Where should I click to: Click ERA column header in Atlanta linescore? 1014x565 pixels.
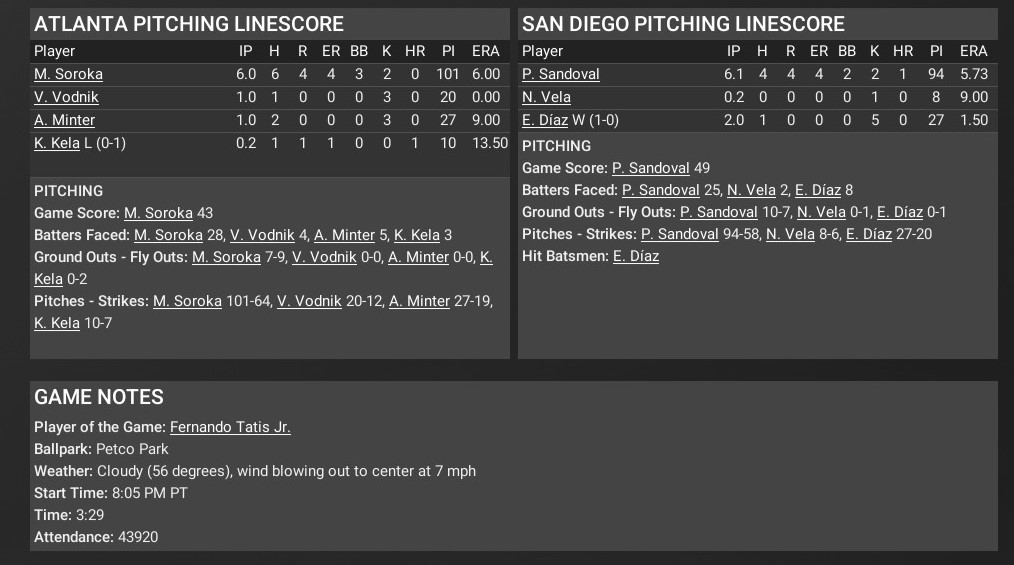click(x=485, y=51)
